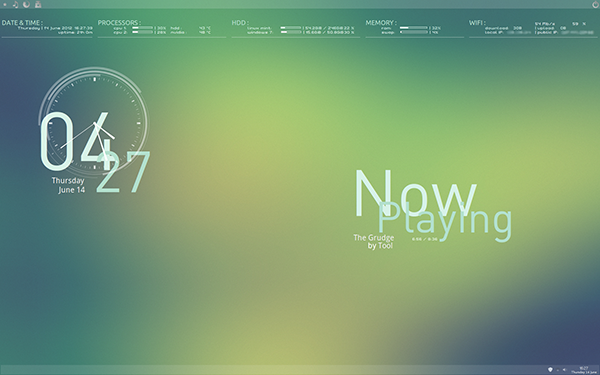Click the 'HDD :' header

click(x=240, y=23)
